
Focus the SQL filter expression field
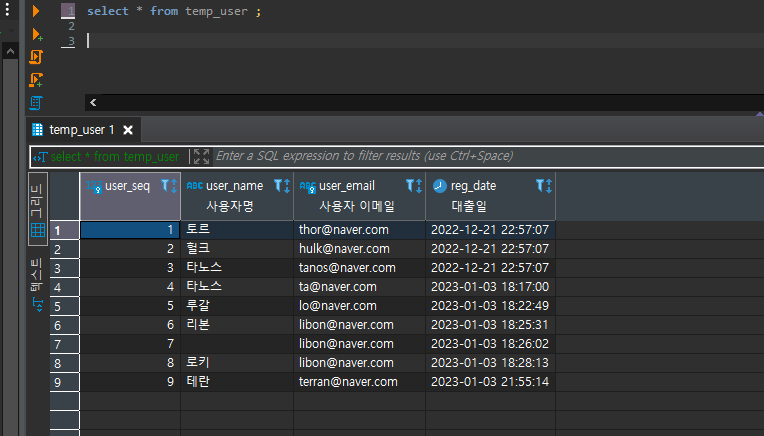coord(487,156)
